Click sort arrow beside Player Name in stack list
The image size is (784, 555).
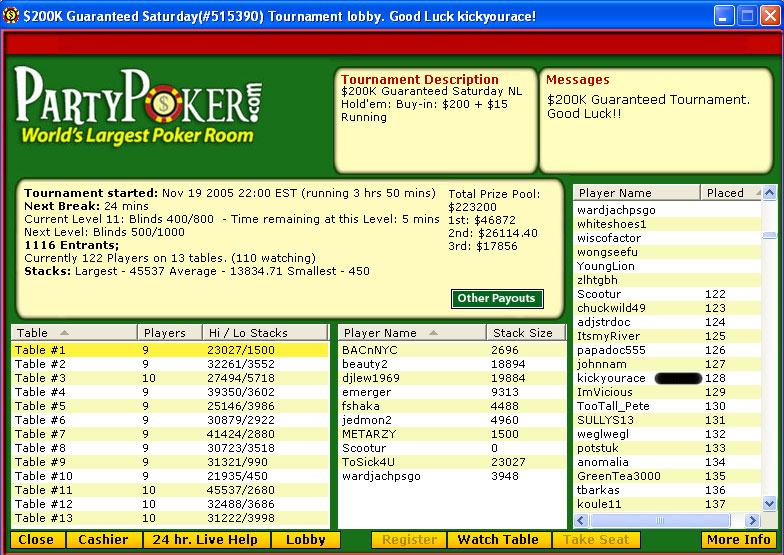tap(433, 333)
